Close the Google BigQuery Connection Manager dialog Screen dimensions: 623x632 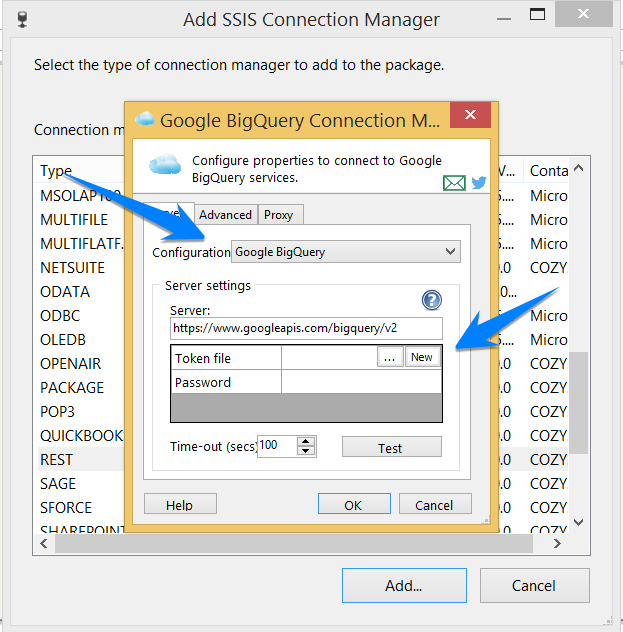tap(470, 115)
